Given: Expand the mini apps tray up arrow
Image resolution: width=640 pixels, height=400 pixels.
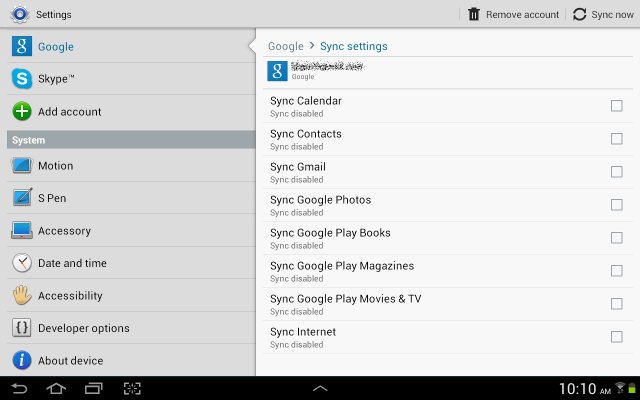Looking at the screenshot, I should point(320,388).
